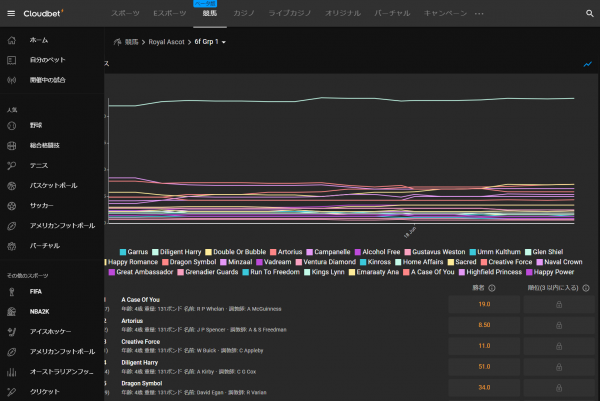Click the football icon in popular section
This screenshot has width=600, height=401.
[x=12, y=226]
